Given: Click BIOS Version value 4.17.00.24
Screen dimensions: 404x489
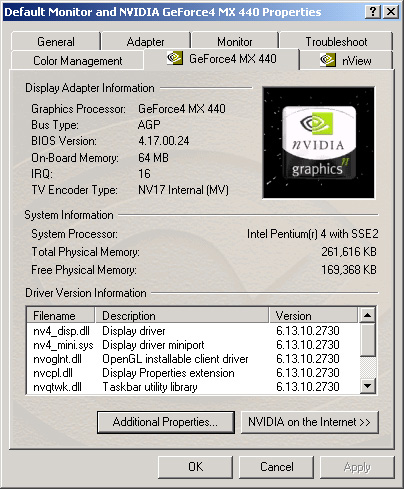Looking at the screenshot, I should click(164, 141).
